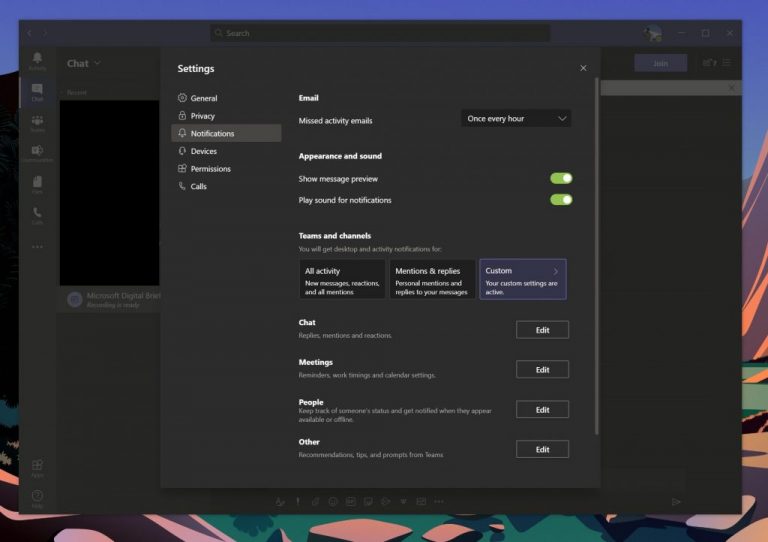The width and height of the screenshot is (768, 542).
Task: Open the profile avatar menu
Action: pyautogui.click(x=652, y=33)
